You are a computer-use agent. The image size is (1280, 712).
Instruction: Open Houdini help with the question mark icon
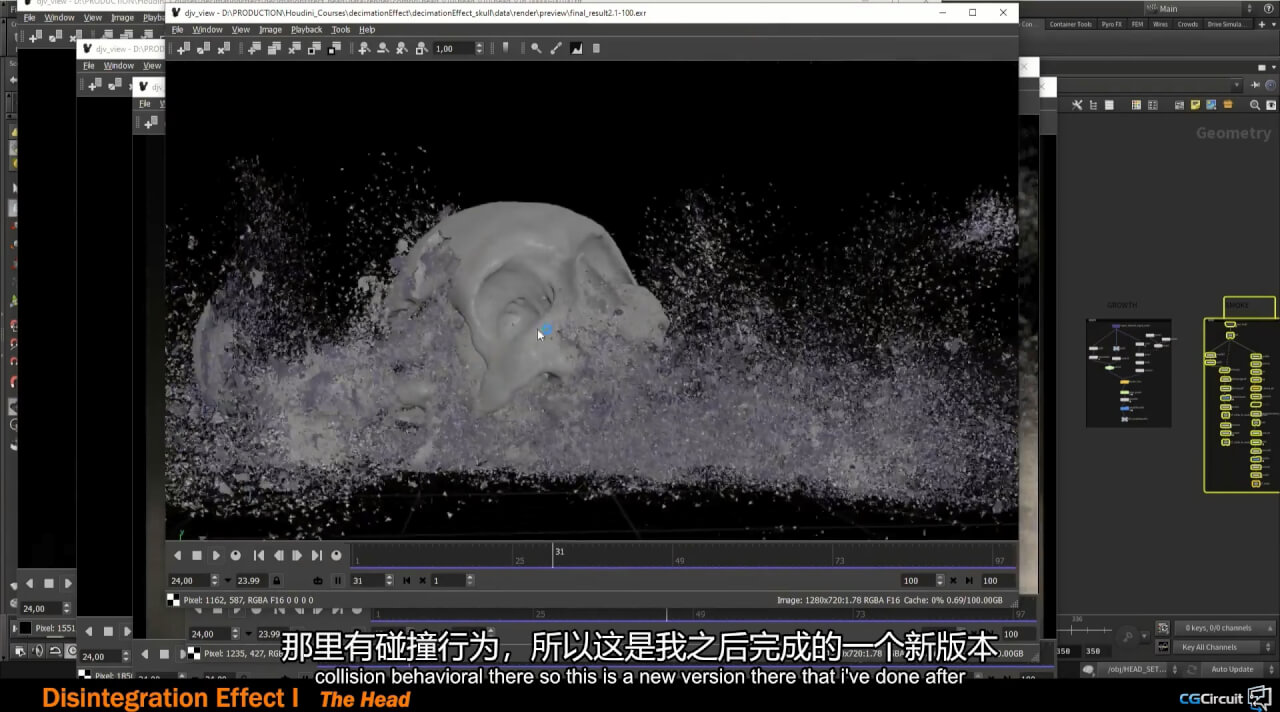coord(1269,8)
